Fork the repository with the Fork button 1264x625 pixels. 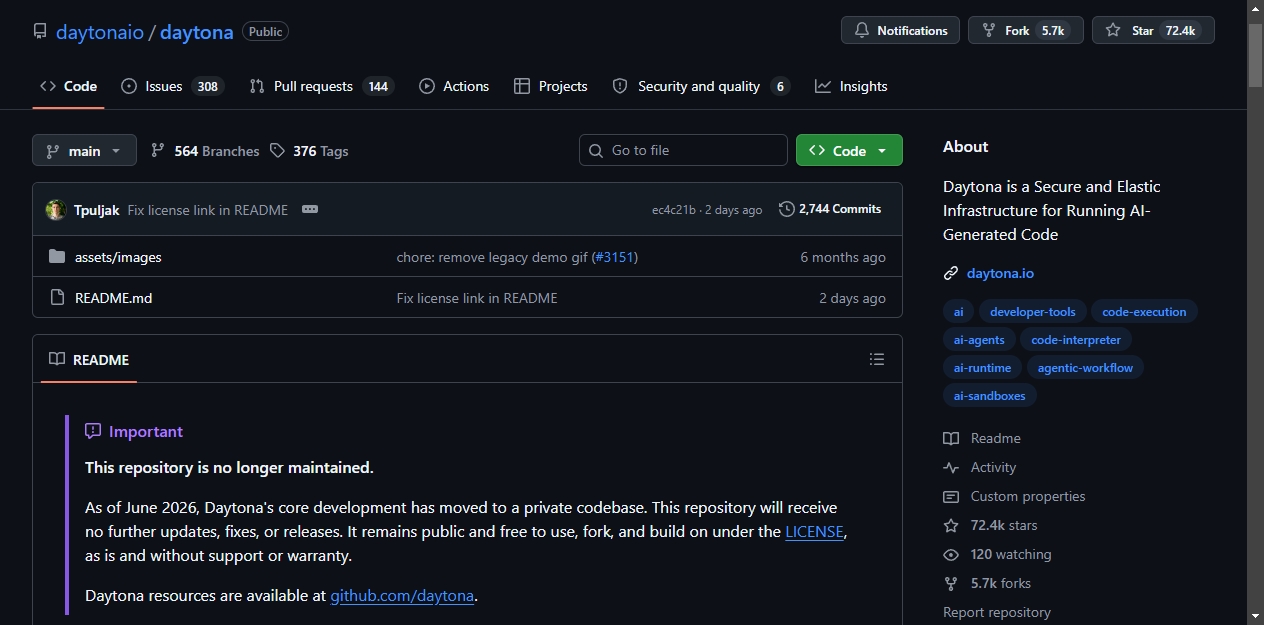(x=1025, y=30)
